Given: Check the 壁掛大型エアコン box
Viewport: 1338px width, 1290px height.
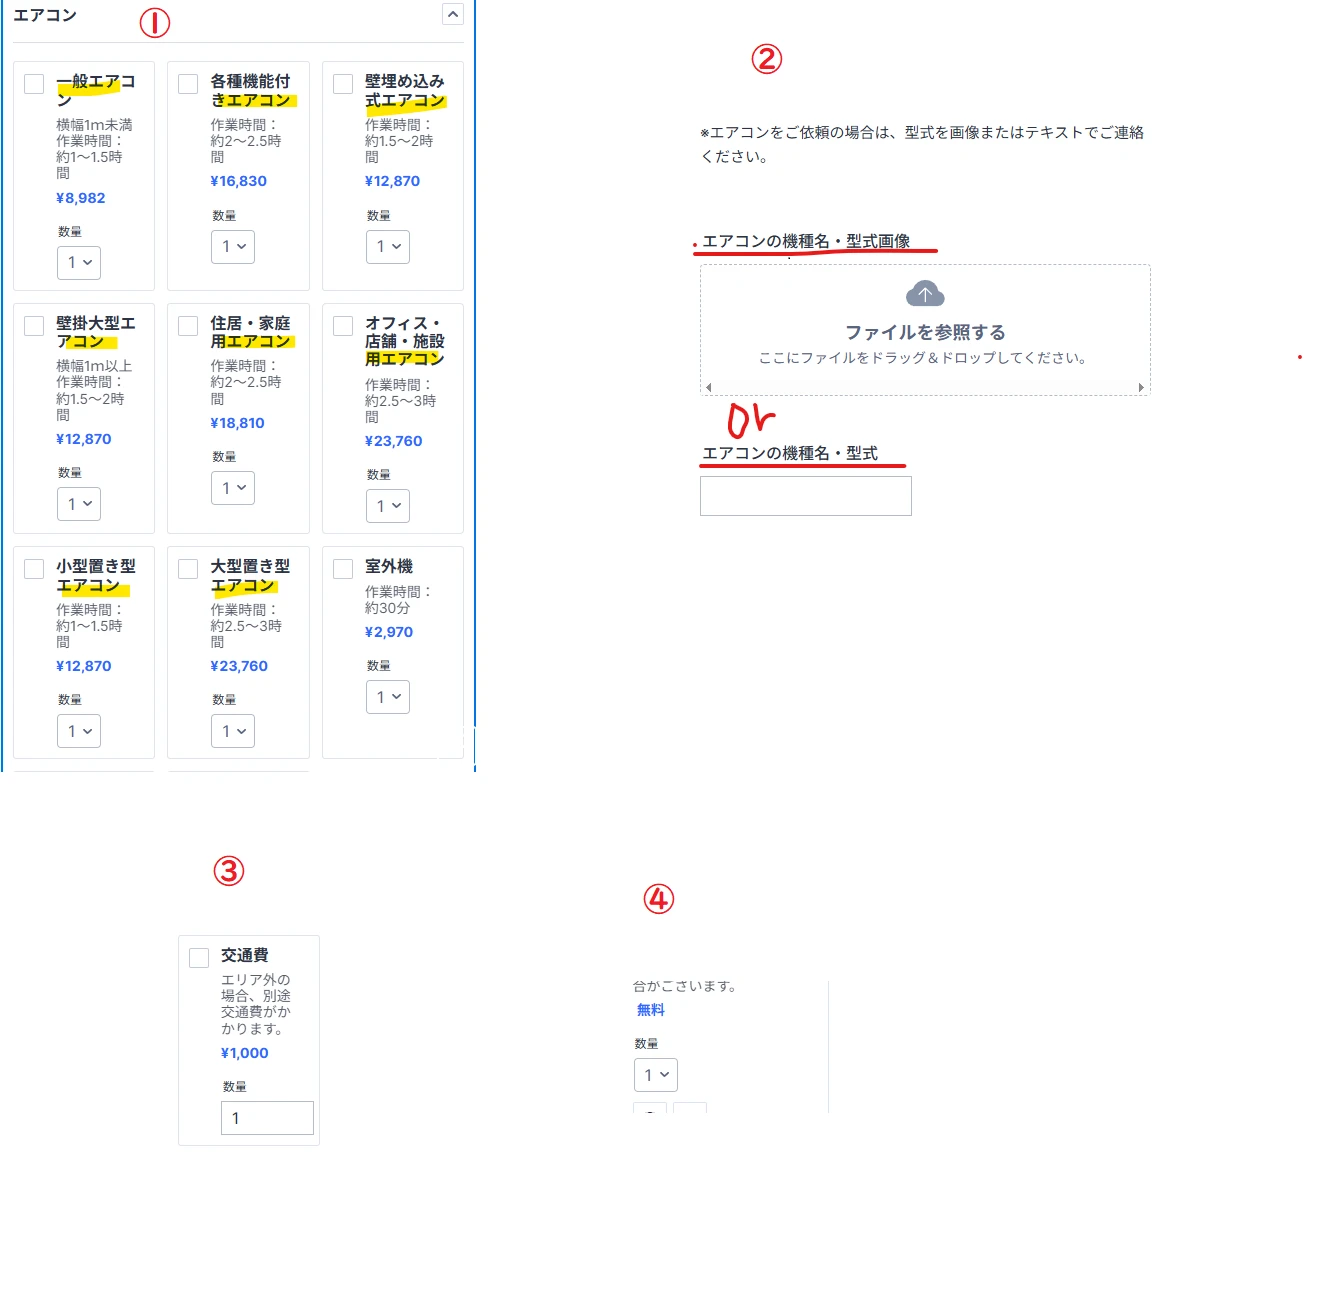Looking at the screenshot, I should tap(33, 325).
